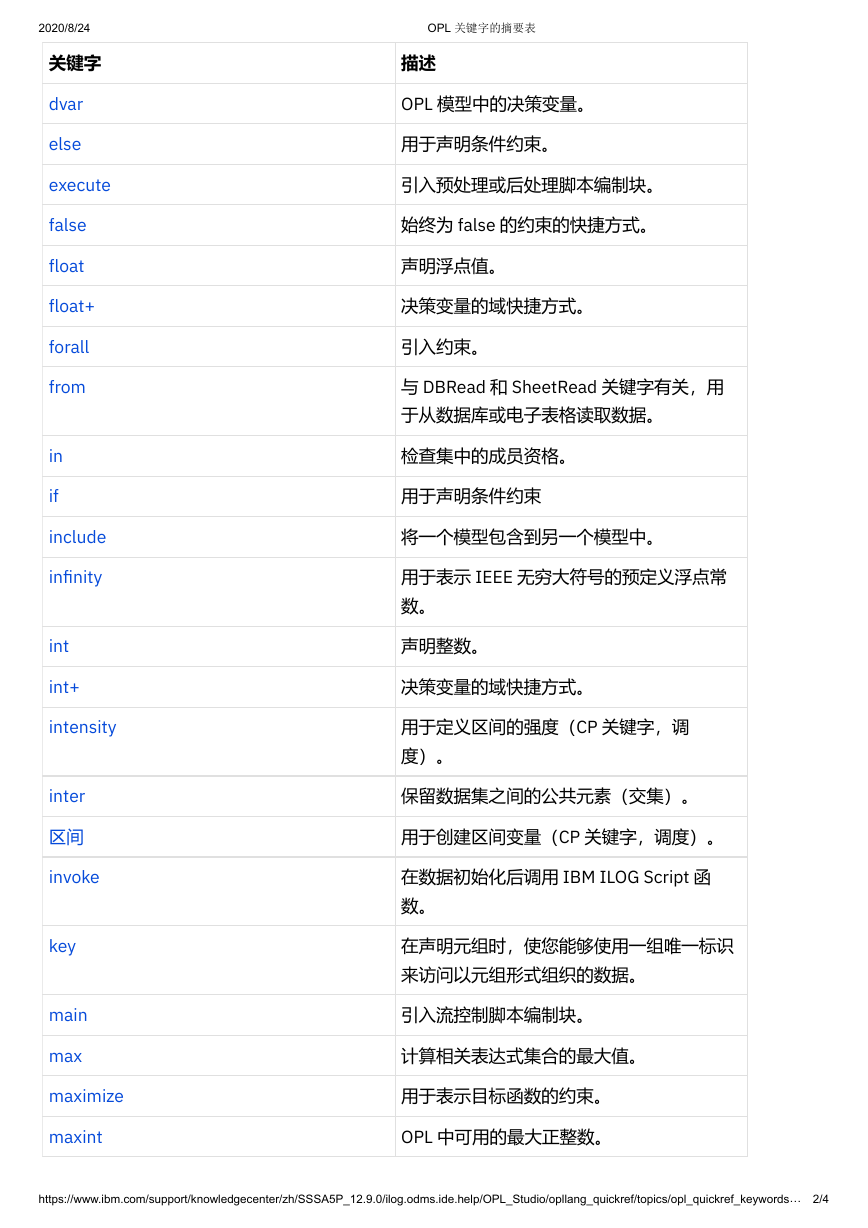
Task: Select the text '将一个模型包含到另一个模型中。'
Action: coord(532,537)
